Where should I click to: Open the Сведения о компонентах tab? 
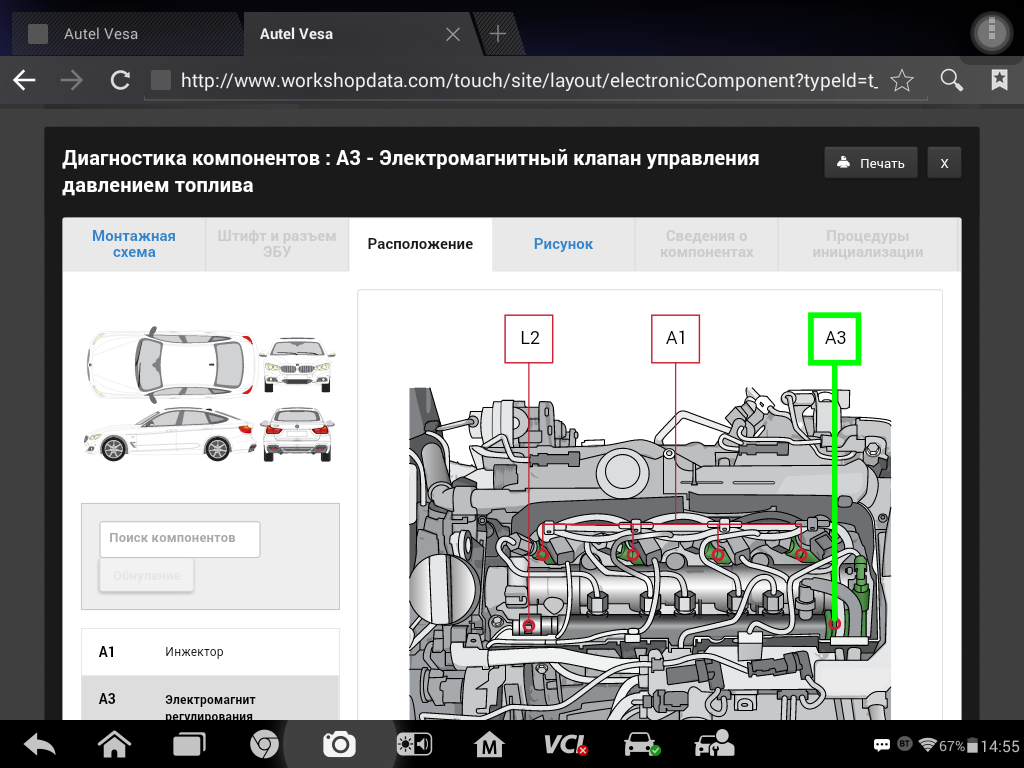click(707, 244)
